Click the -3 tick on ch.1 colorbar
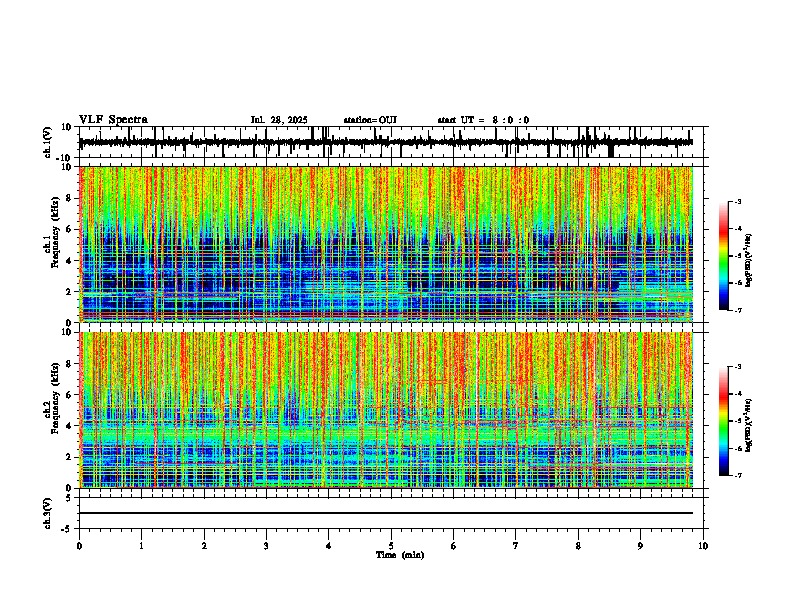 pos(738,201)
